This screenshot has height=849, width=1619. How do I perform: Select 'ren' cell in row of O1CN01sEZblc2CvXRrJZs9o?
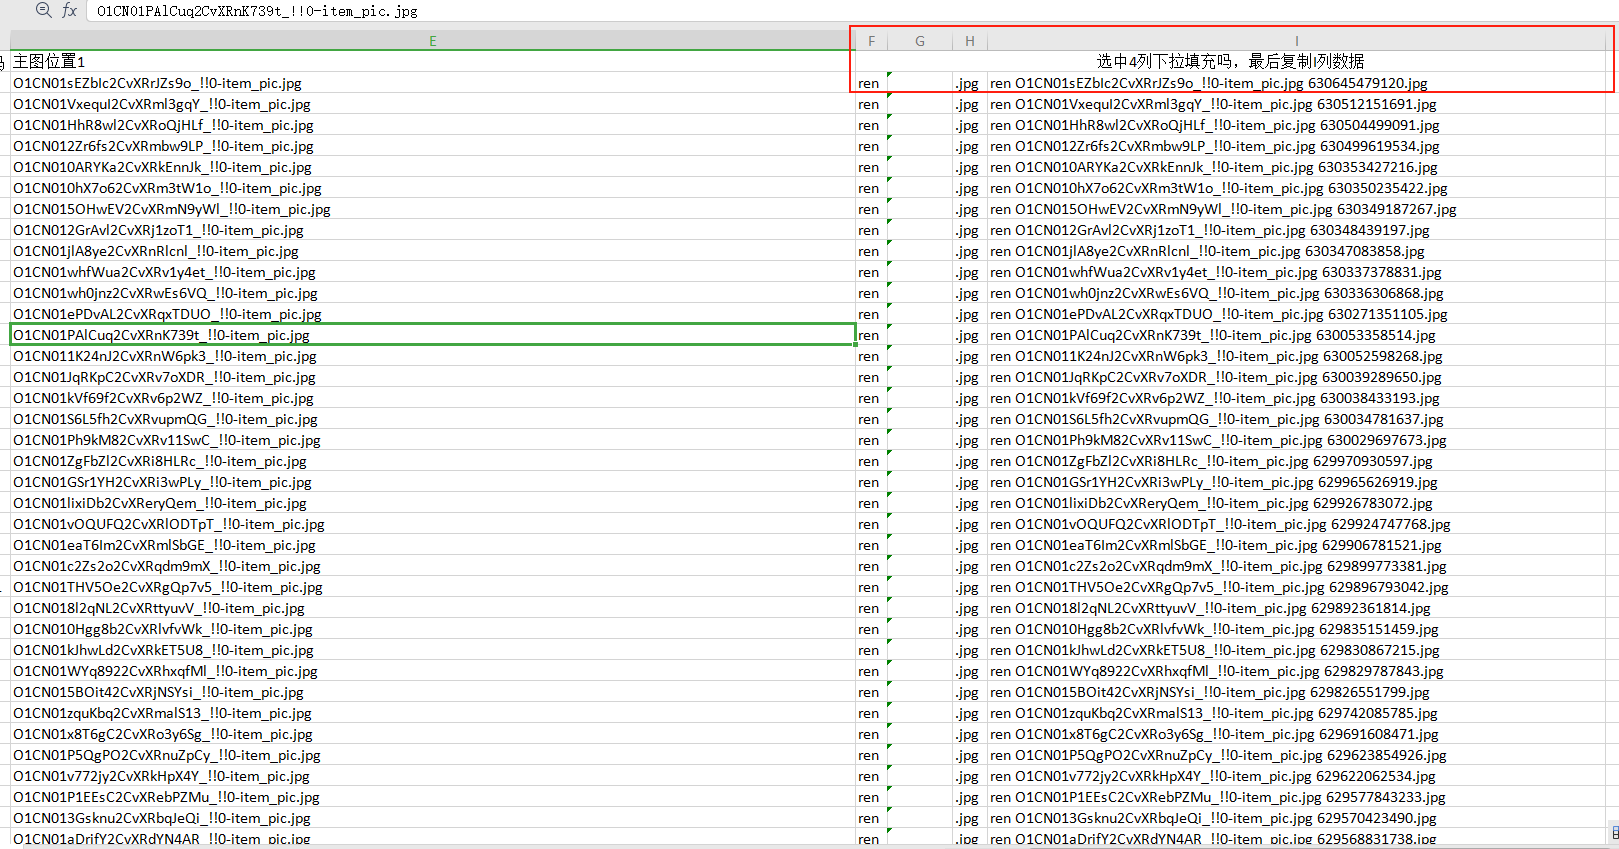point(871,83)
